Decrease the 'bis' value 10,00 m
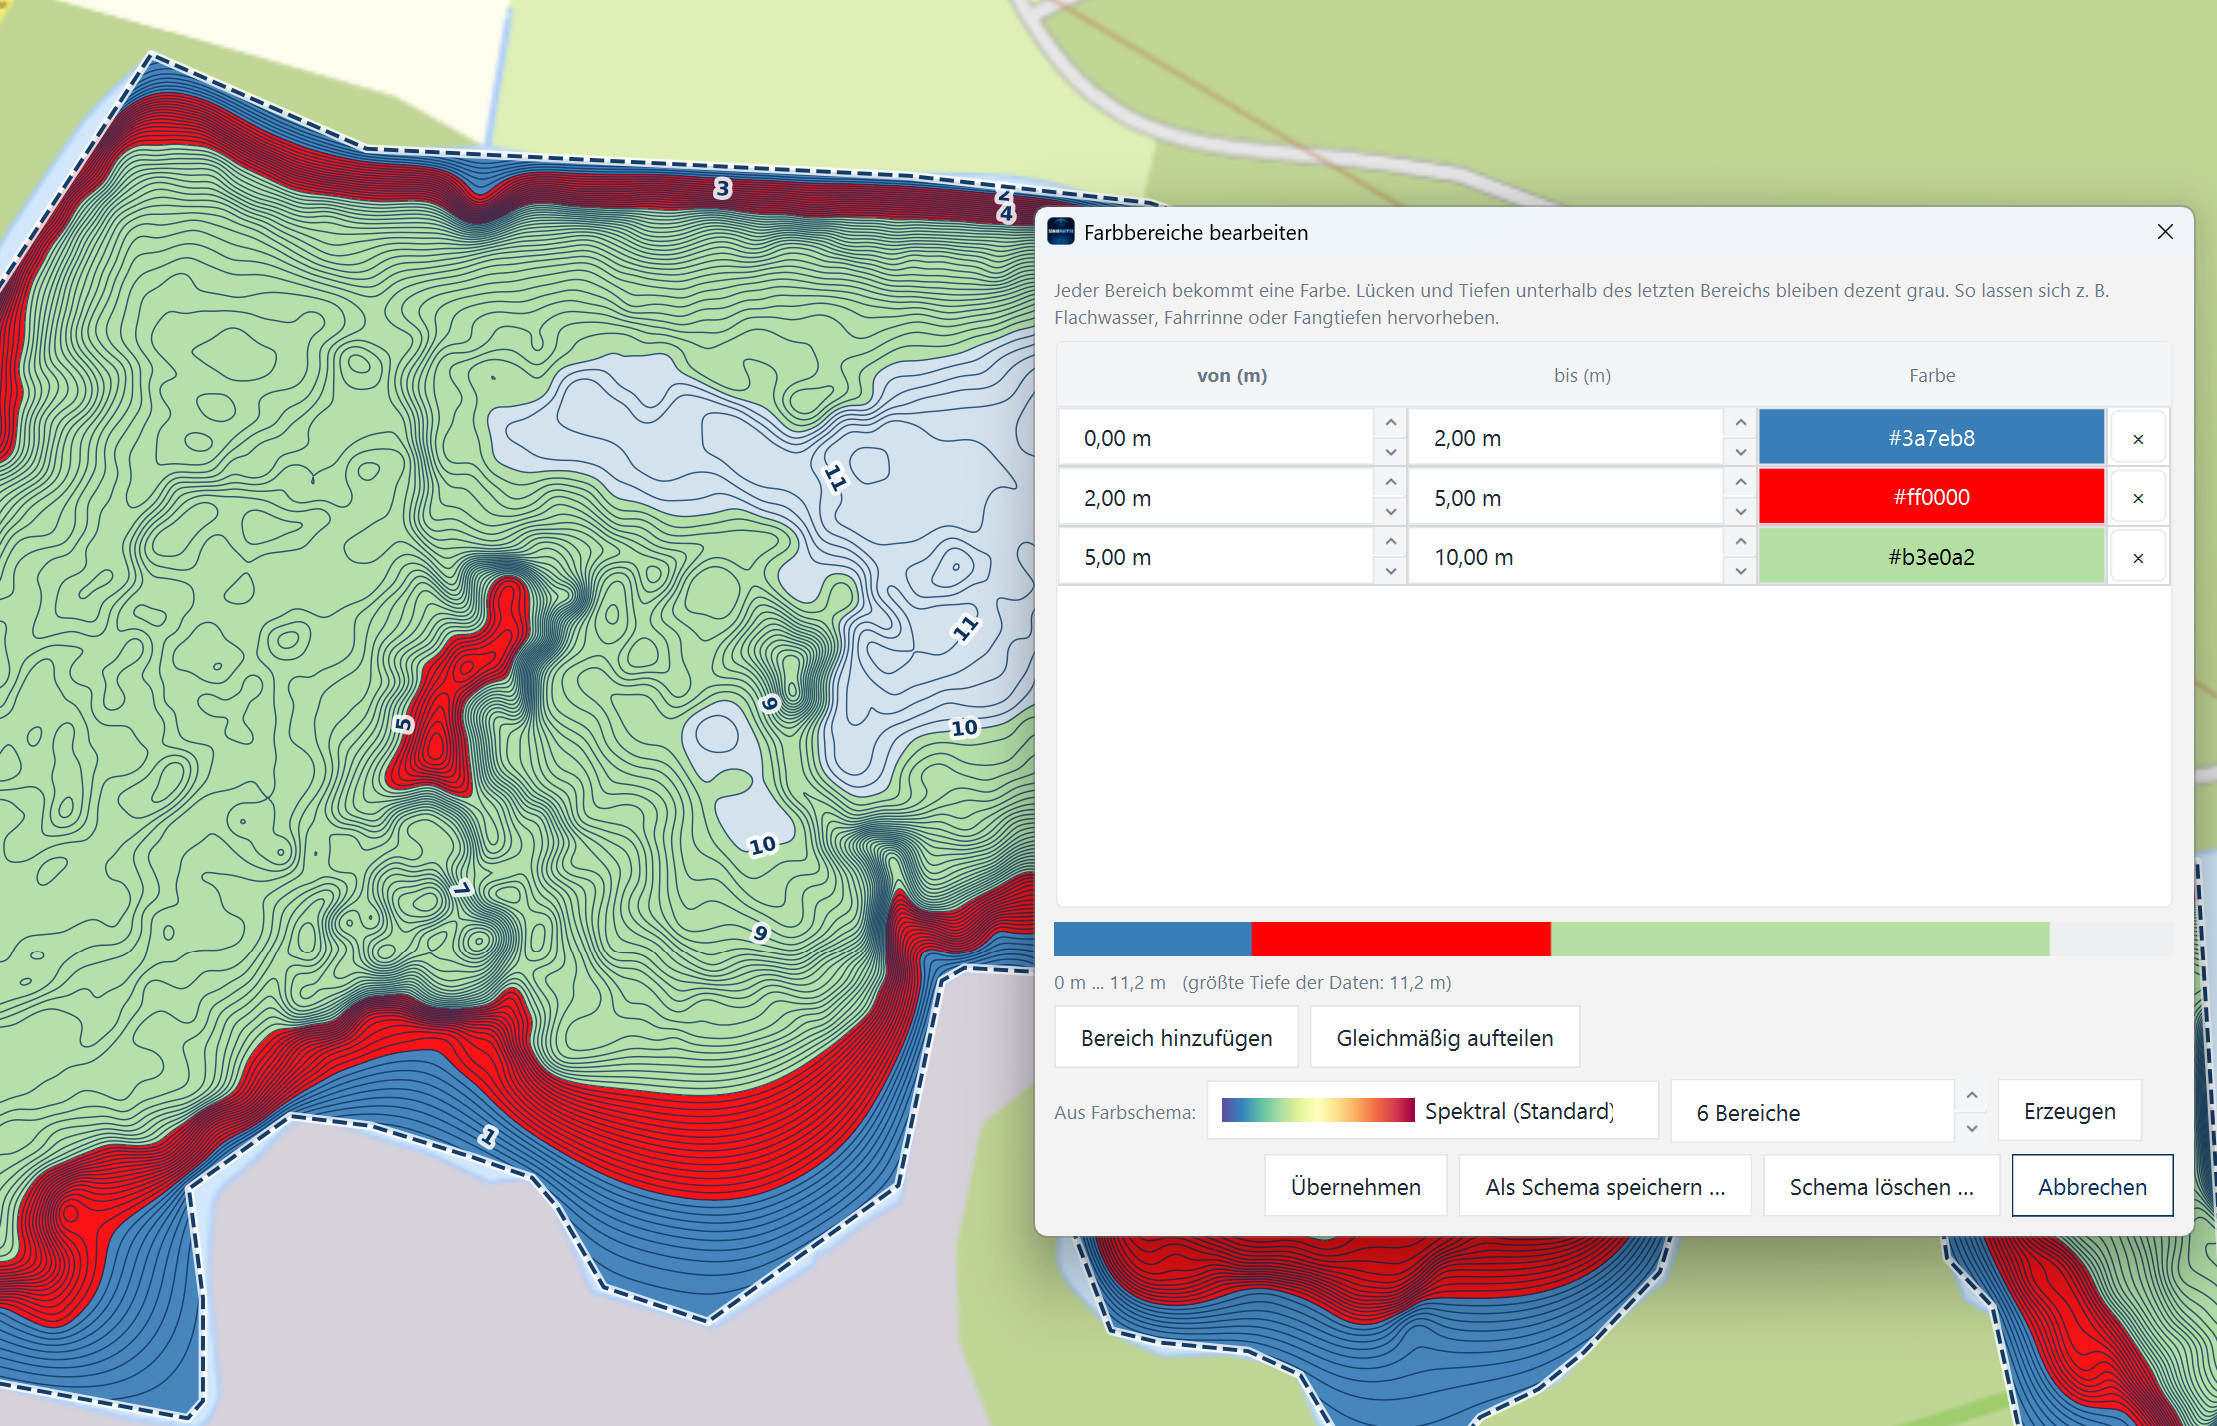 click(1740, 571)
